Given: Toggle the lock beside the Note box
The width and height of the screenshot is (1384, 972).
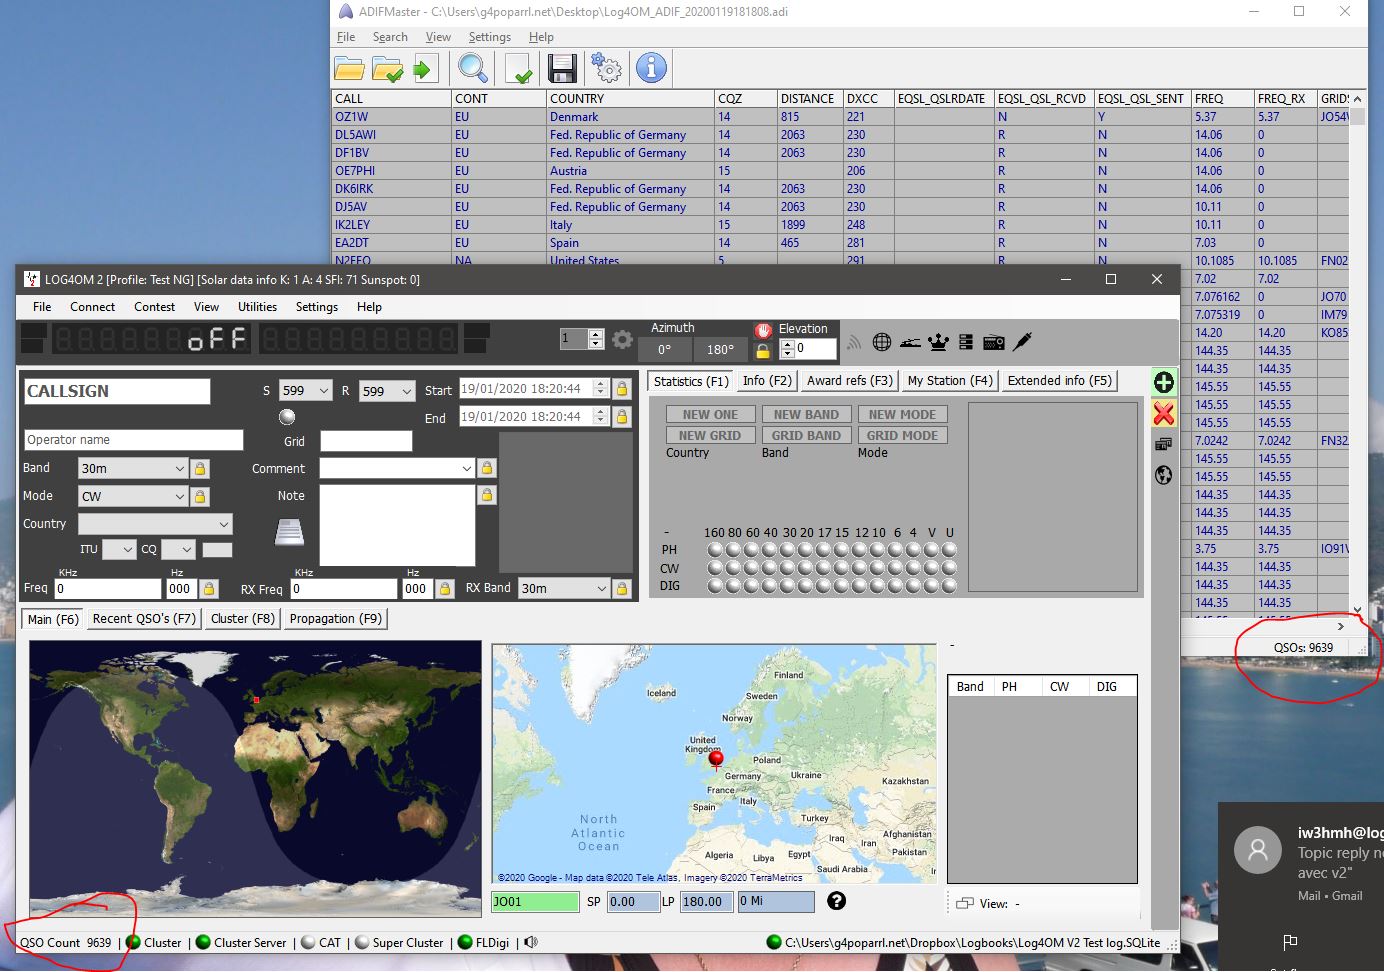Looking at the screenshot, I should coord(487,495).
